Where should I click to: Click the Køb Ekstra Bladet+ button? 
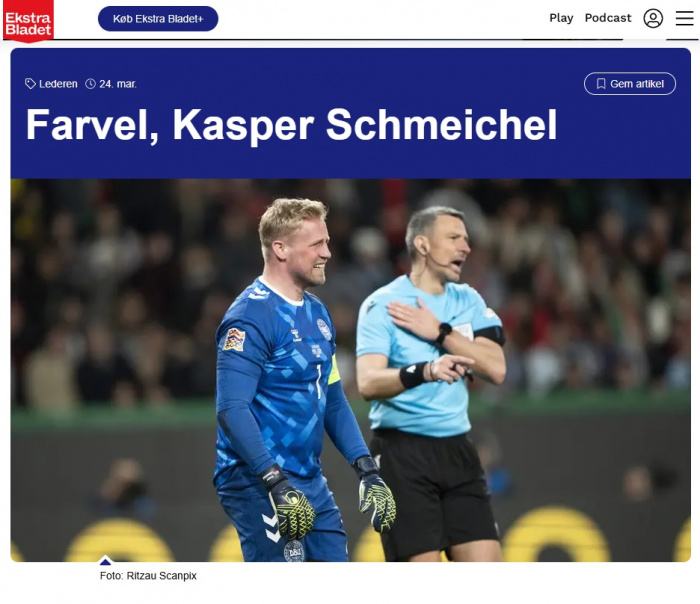pyautogui.click(x=158, y=19)
